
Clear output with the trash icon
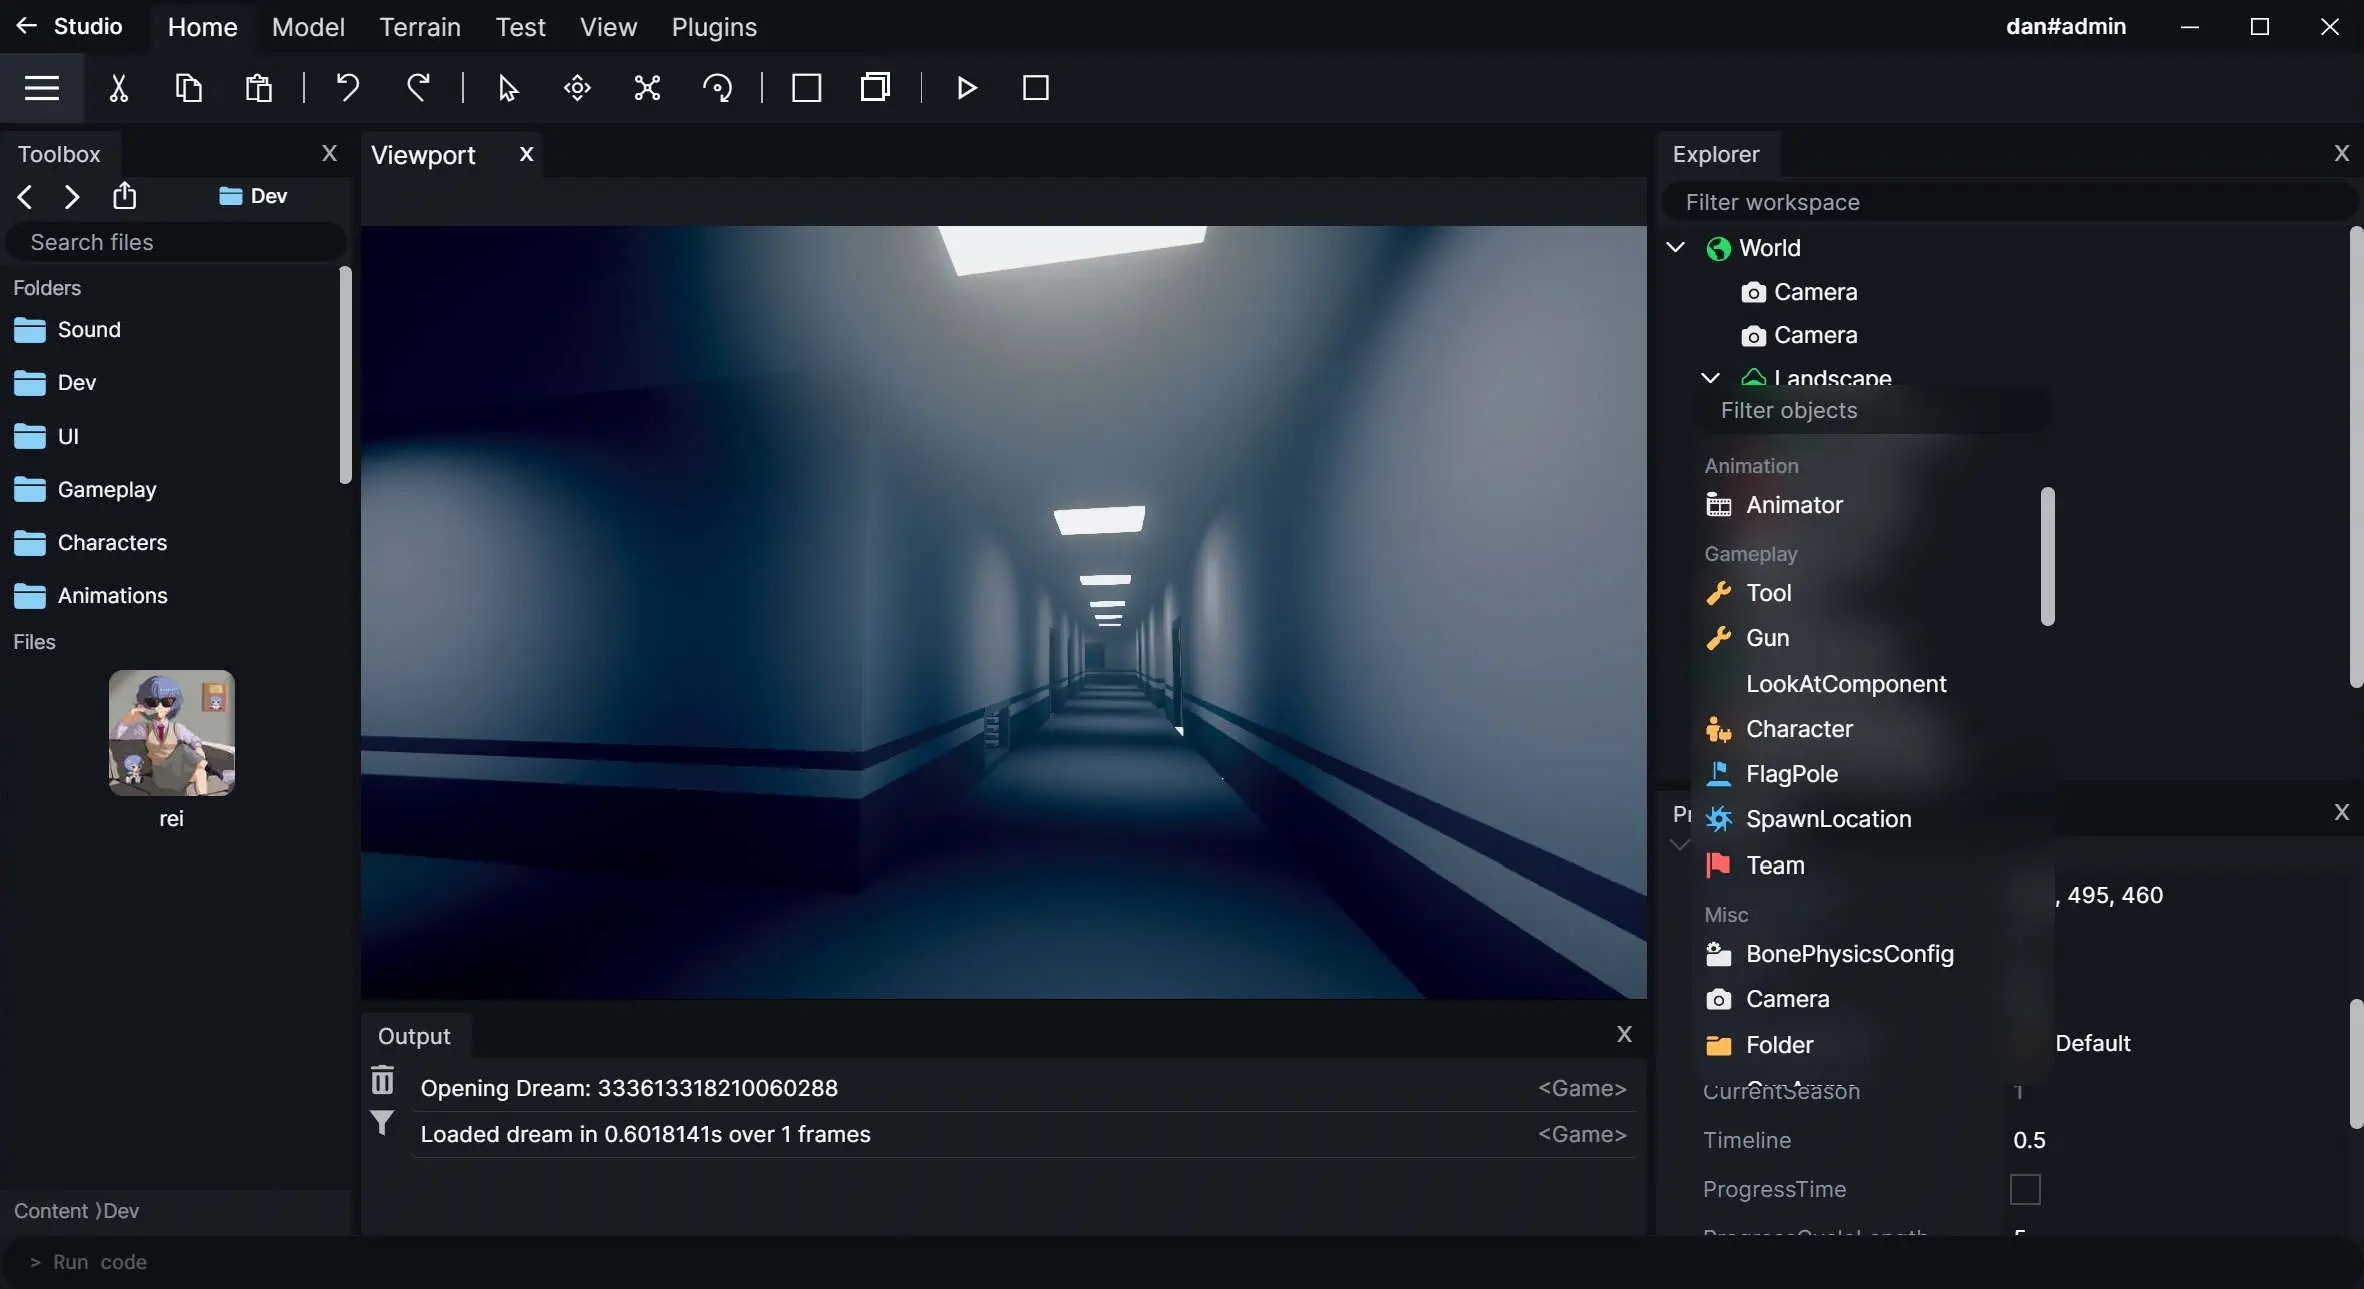coord(382,1081)
